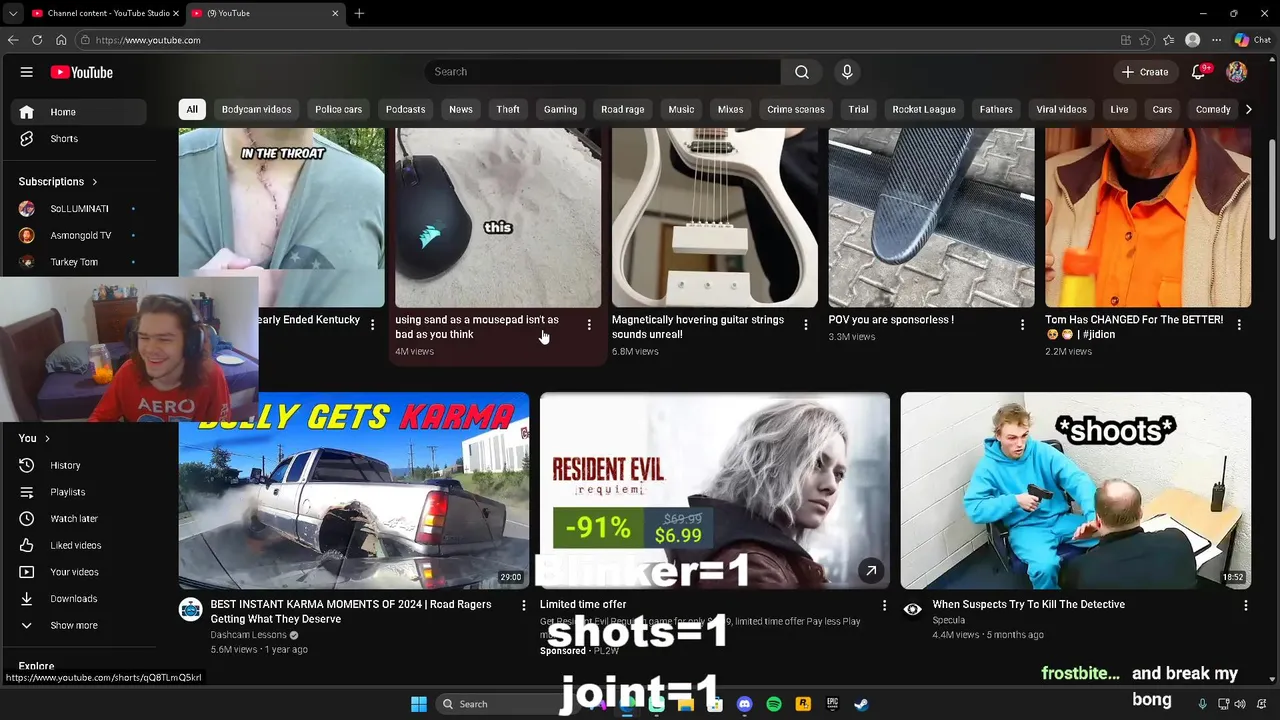1280x720 pixels.
Task: Open the Windows Start menu
Action: [419, 704]
